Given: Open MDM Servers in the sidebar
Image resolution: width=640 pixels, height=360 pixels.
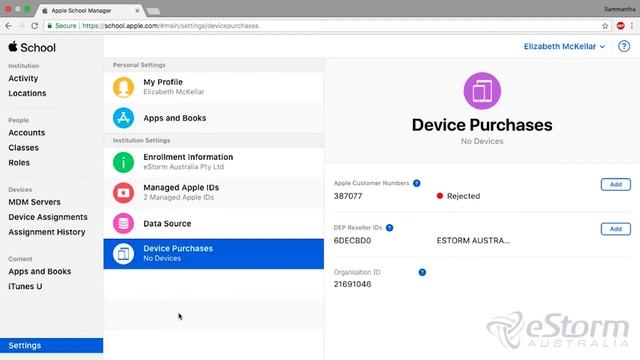Looking at the screenshot, I should click(x=34, y=202).
